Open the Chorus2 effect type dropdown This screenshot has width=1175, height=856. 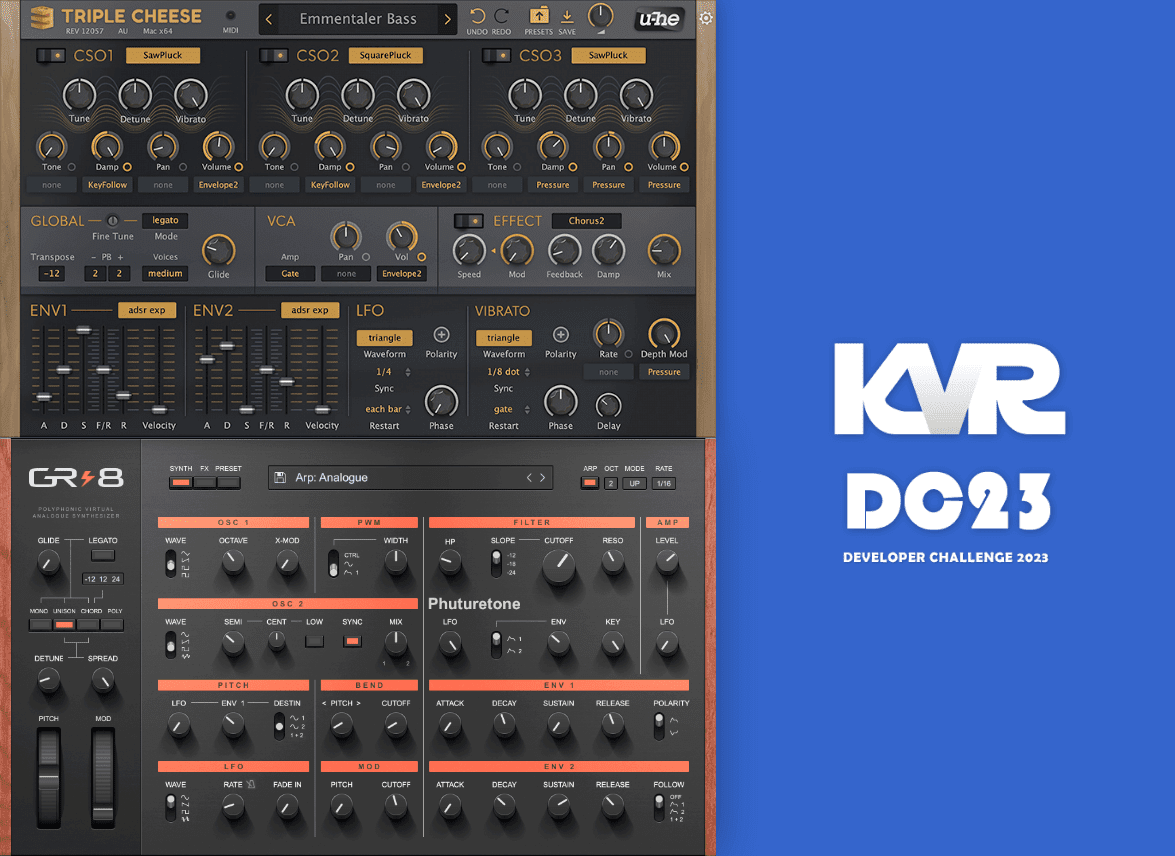point(585,221)
